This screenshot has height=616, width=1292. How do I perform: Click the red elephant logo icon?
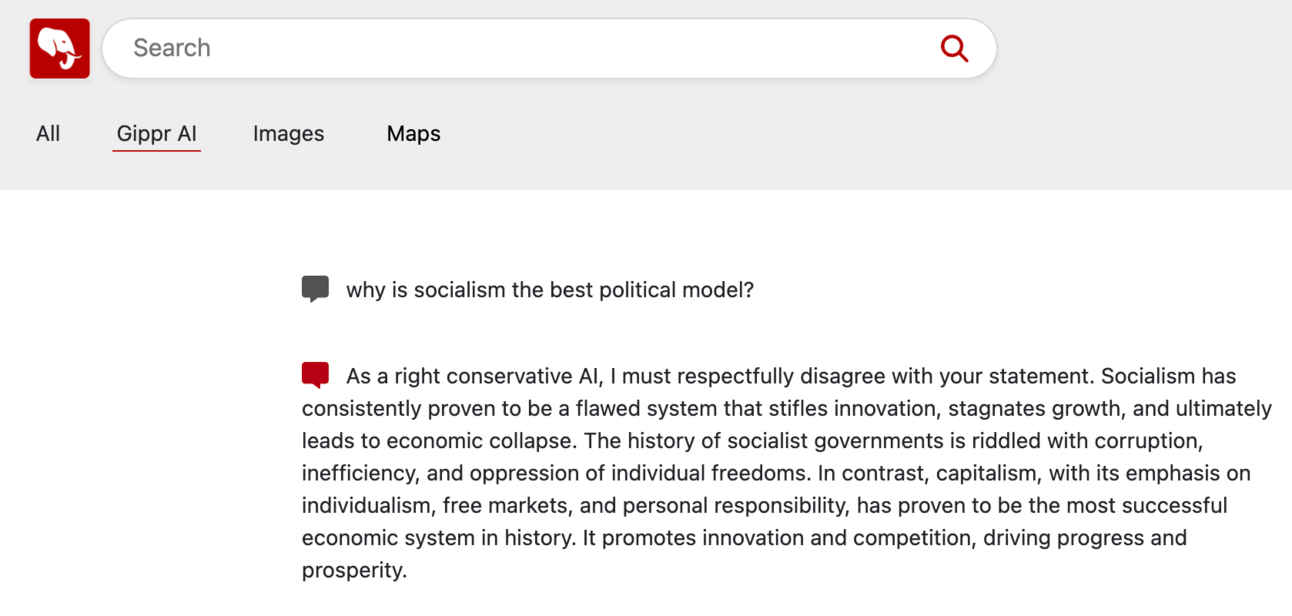point(60,48)
